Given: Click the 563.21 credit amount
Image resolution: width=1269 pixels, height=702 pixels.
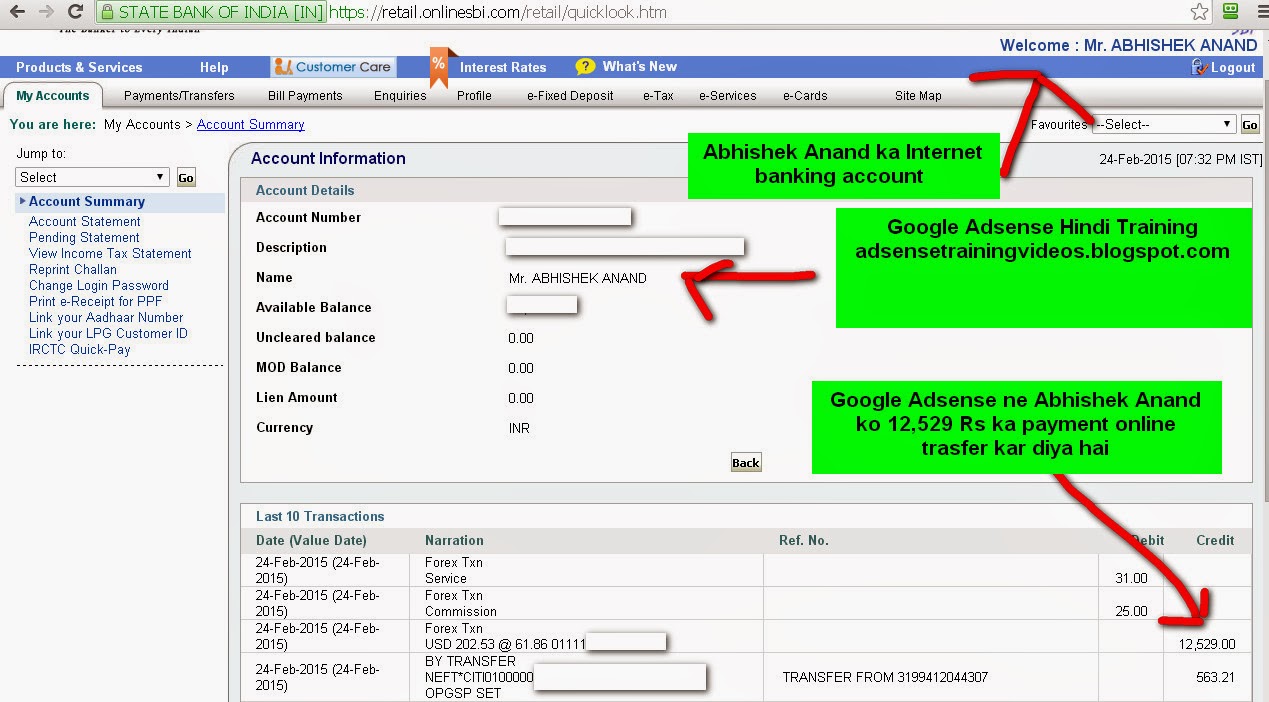Looking at the screenshot, I should point(1215,677).
